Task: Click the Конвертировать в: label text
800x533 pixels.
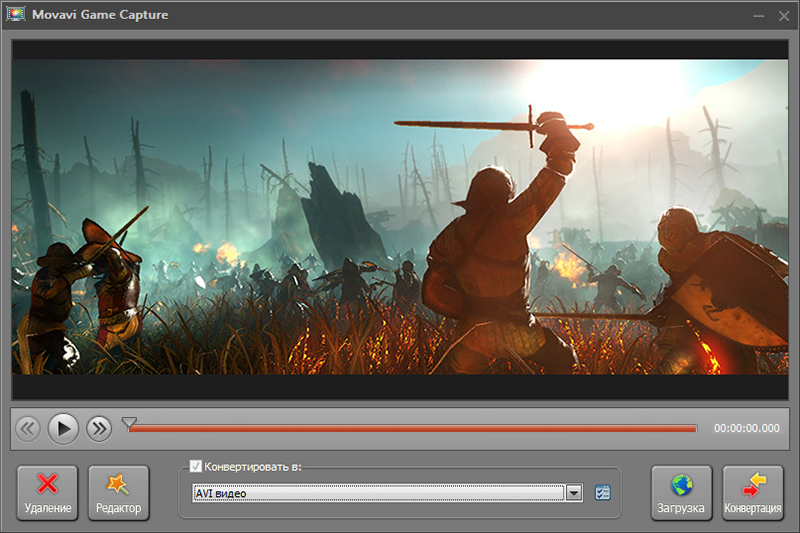Action: tap(252, 466)
